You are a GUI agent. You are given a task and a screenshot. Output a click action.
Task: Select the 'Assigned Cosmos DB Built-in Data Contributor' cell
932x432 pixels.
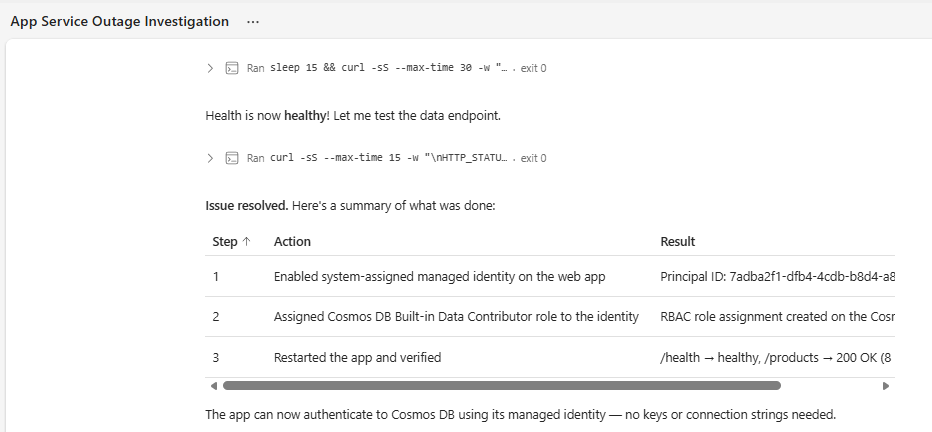pyautogui.click(x=456, y=317)
